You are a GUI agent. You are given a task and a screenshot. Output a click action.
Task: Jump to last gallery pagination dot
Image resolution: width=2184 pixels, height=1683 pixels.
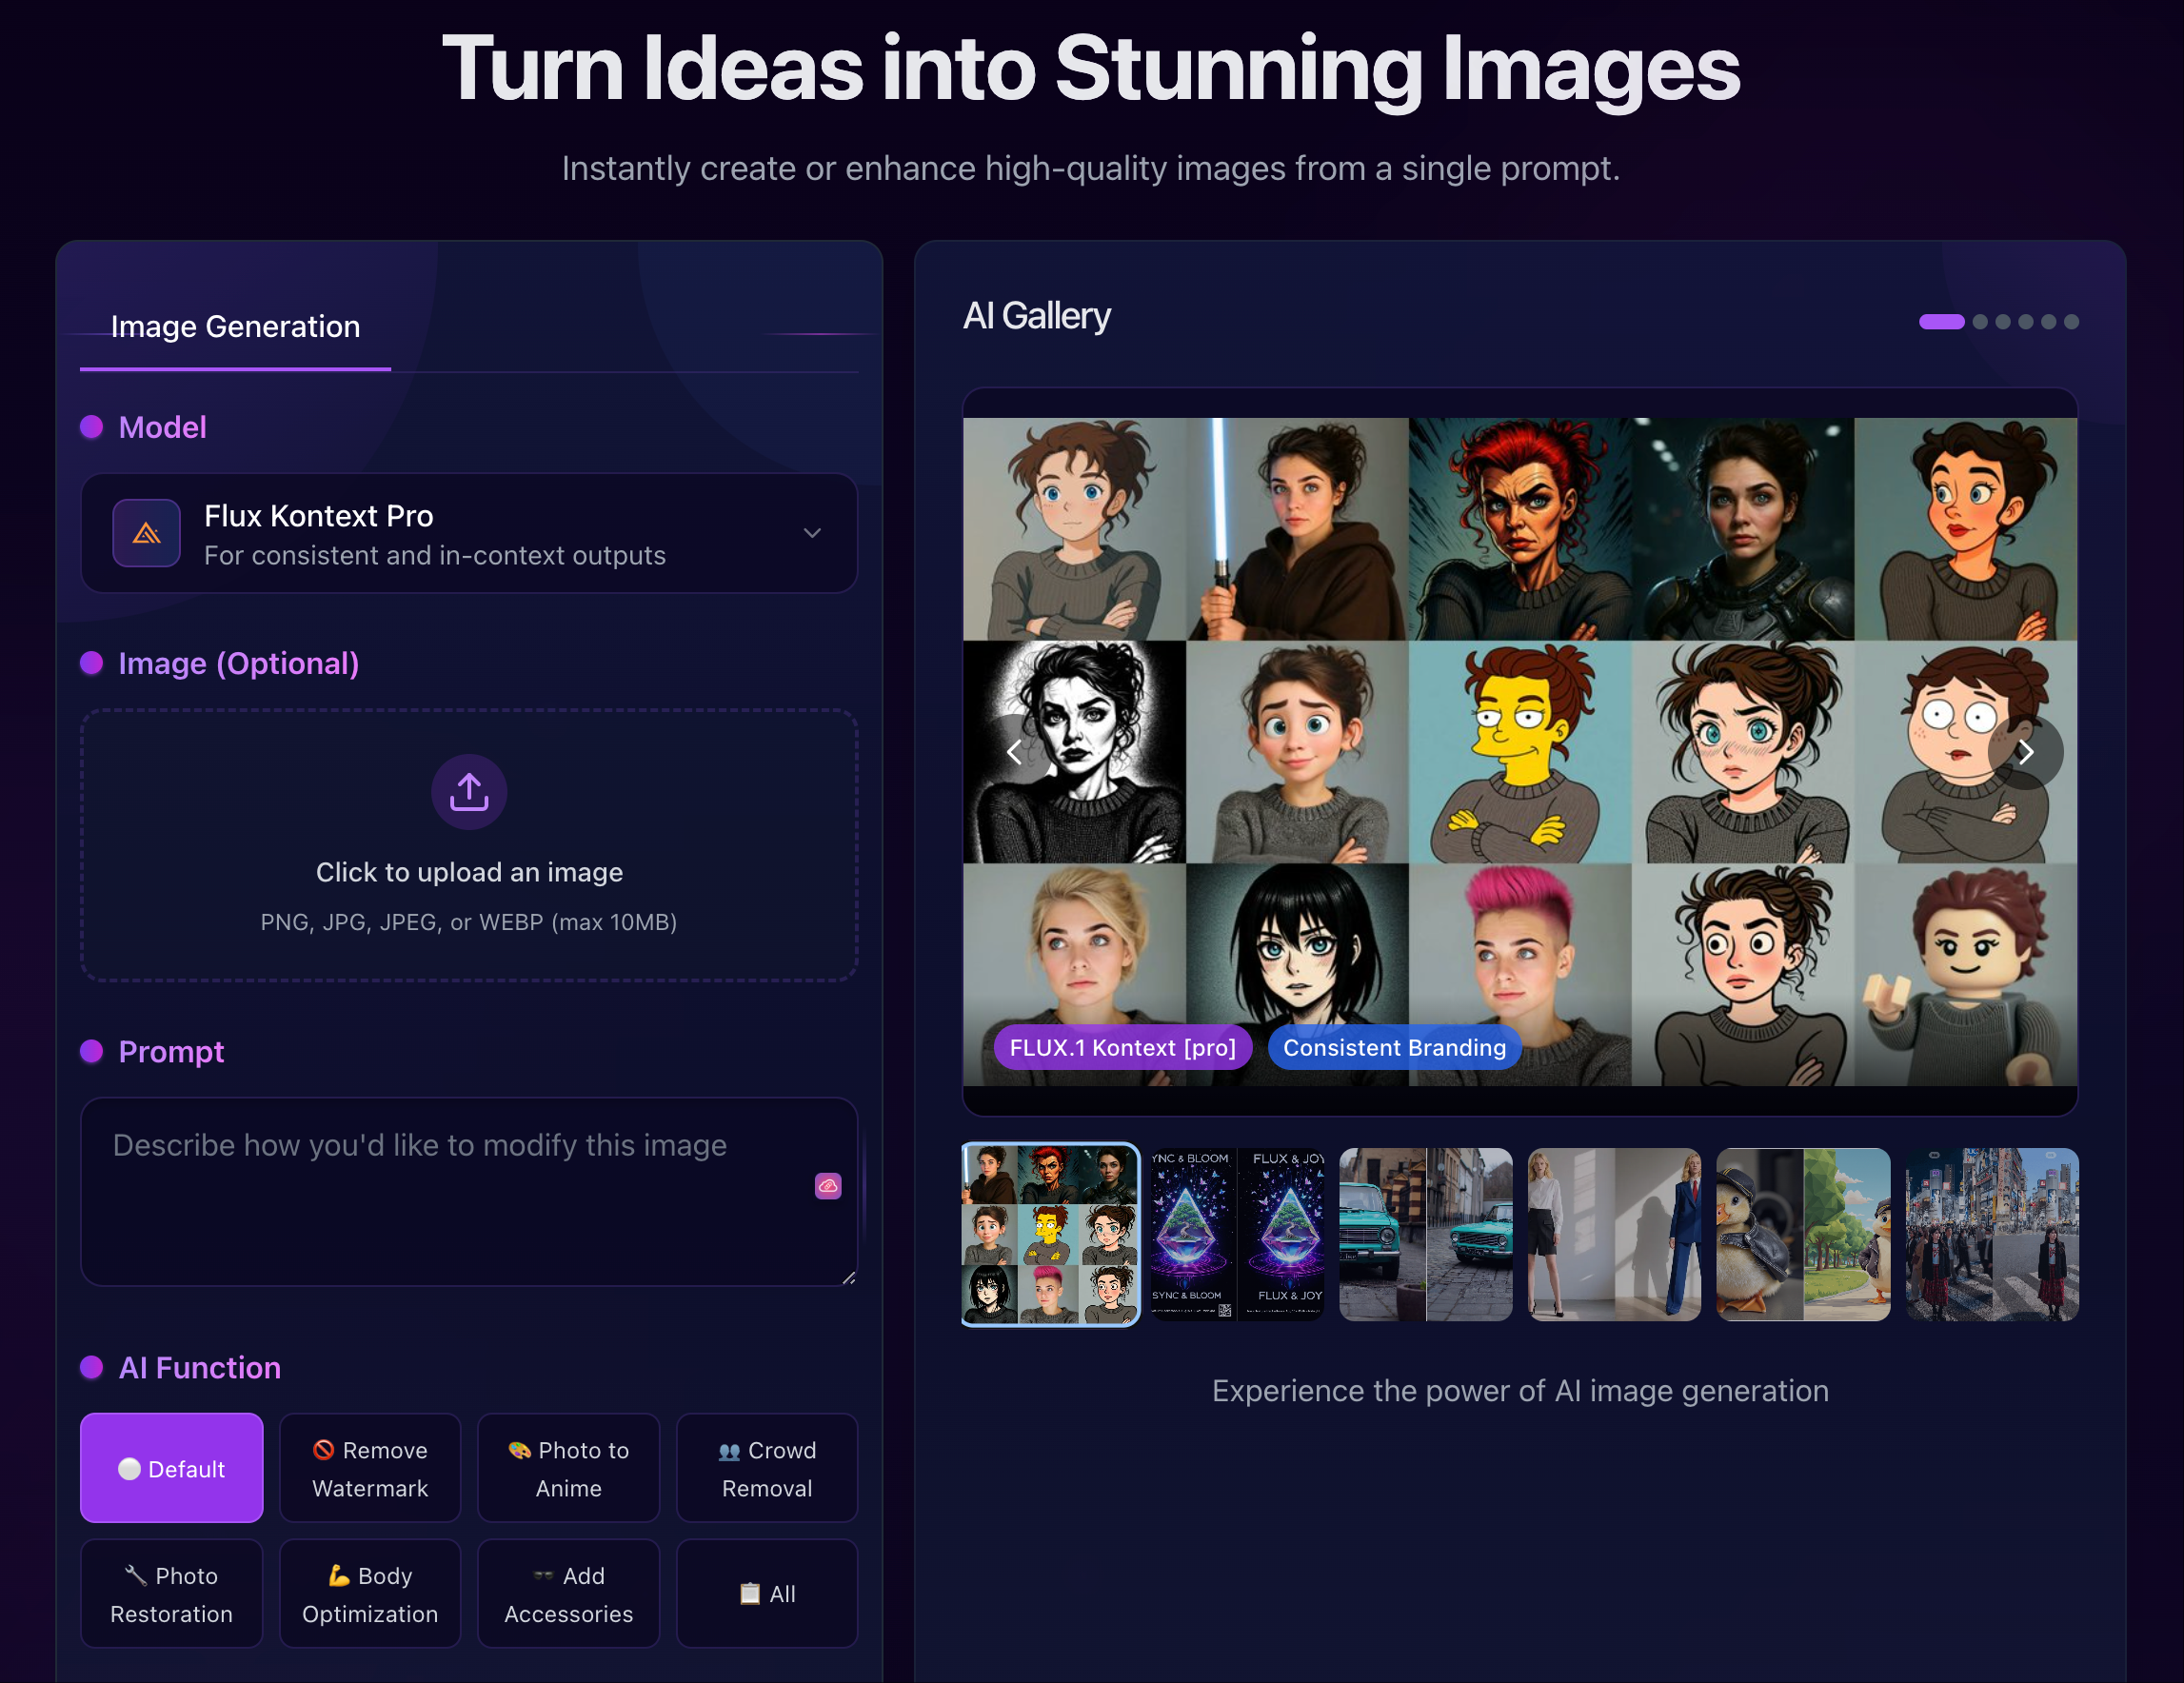[x=2072, y=322]
